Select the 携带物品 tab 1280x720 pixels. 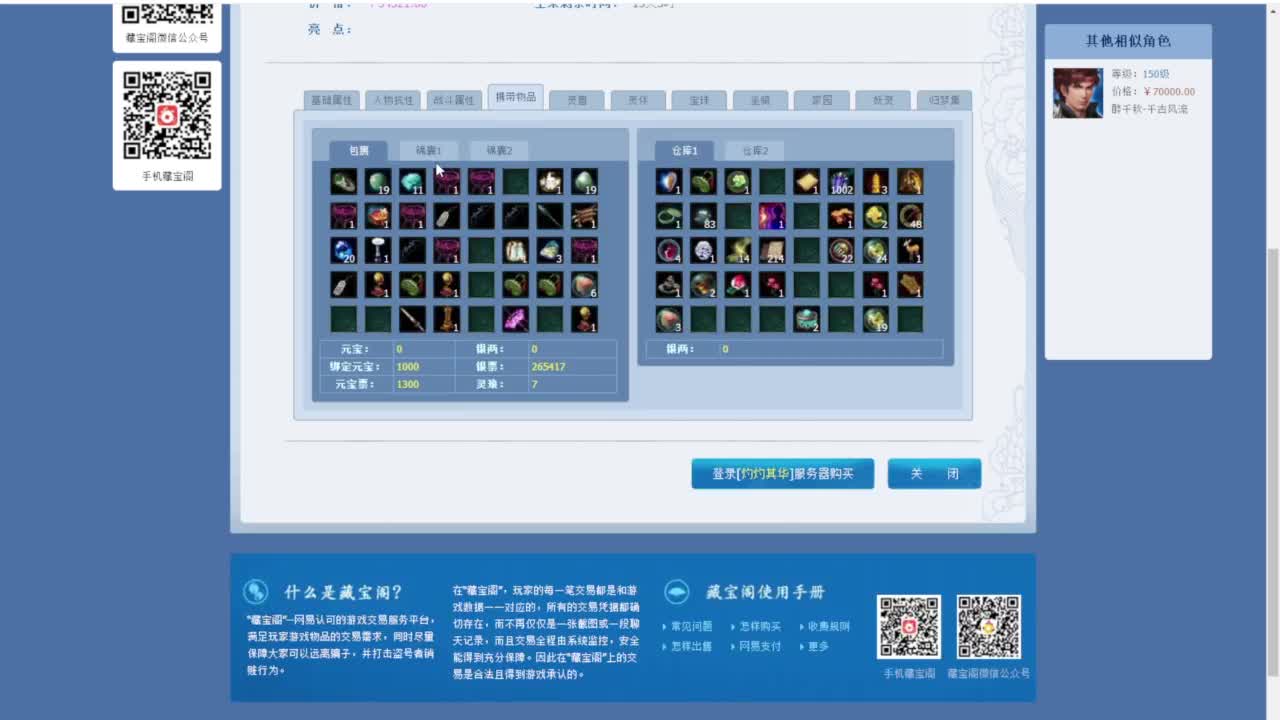tap(516, 97)
